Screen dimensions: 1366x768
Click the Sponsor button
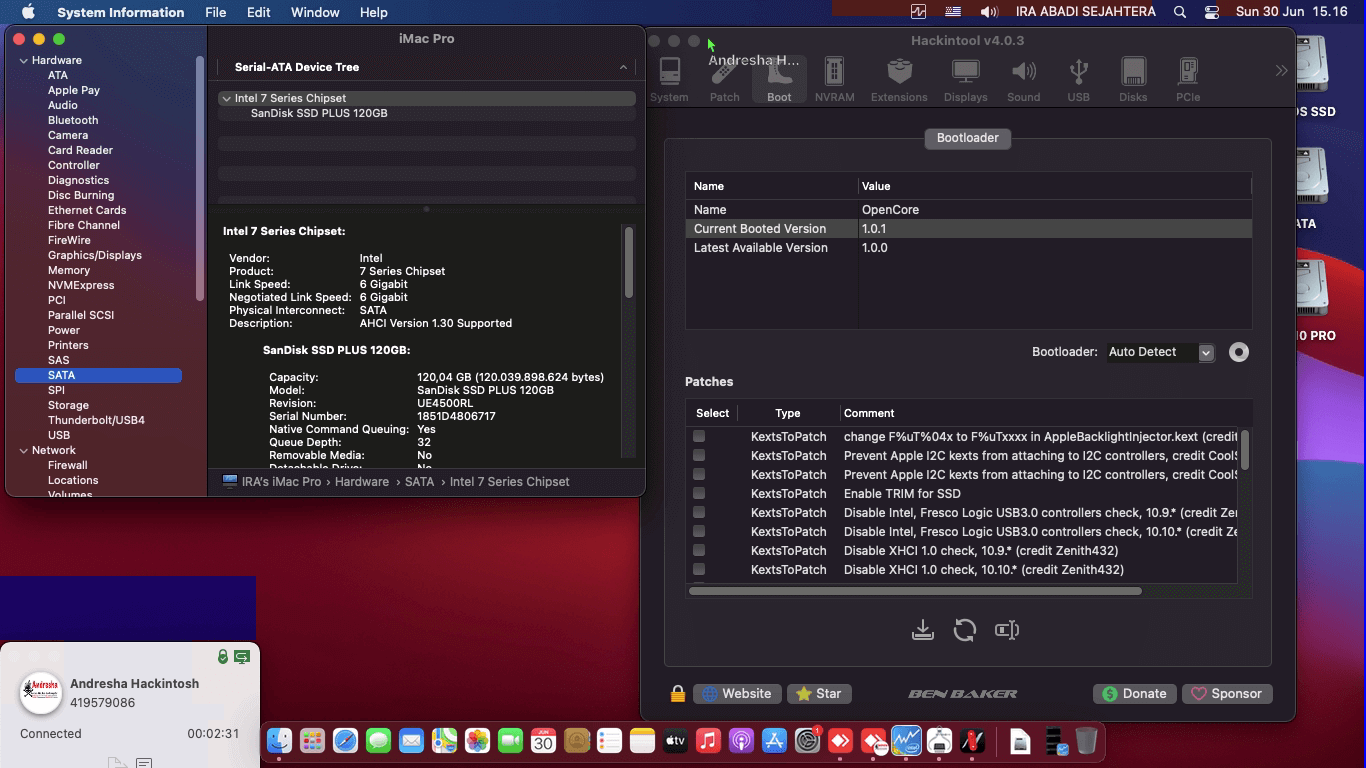[1226, 693]
